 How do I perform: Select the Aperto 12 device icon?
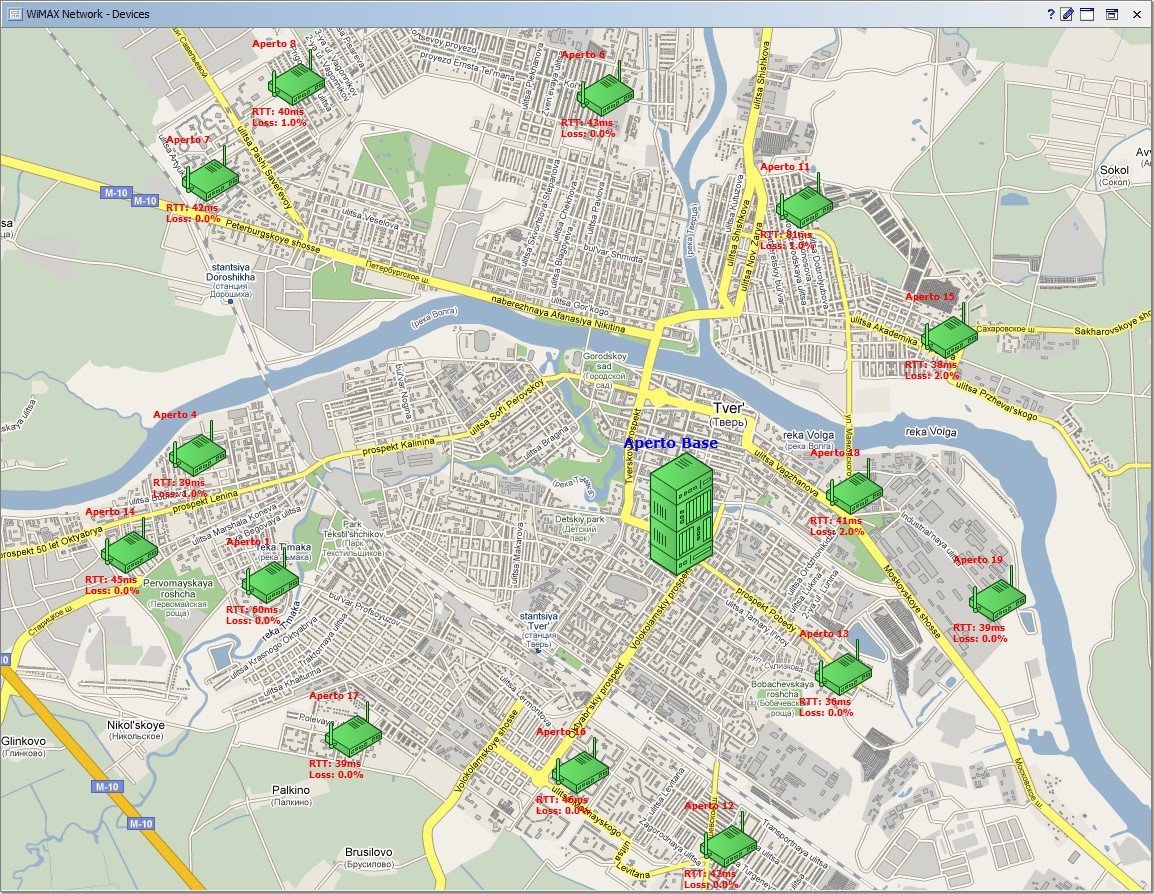pyautogui.click(x=729, y=841)
